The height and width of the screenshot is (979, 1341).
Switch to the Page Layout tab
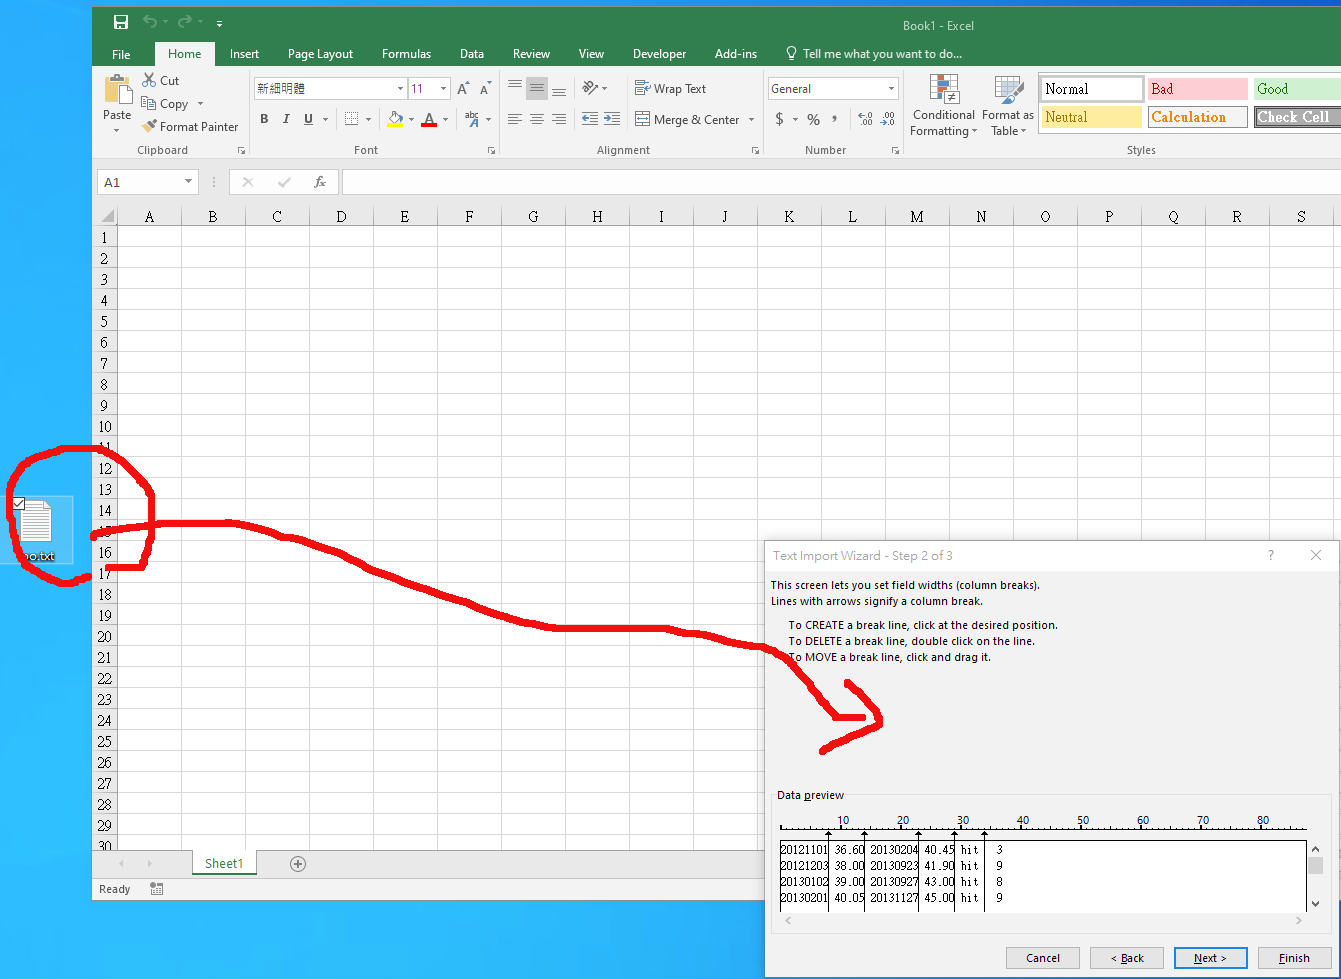click(320, 54)
